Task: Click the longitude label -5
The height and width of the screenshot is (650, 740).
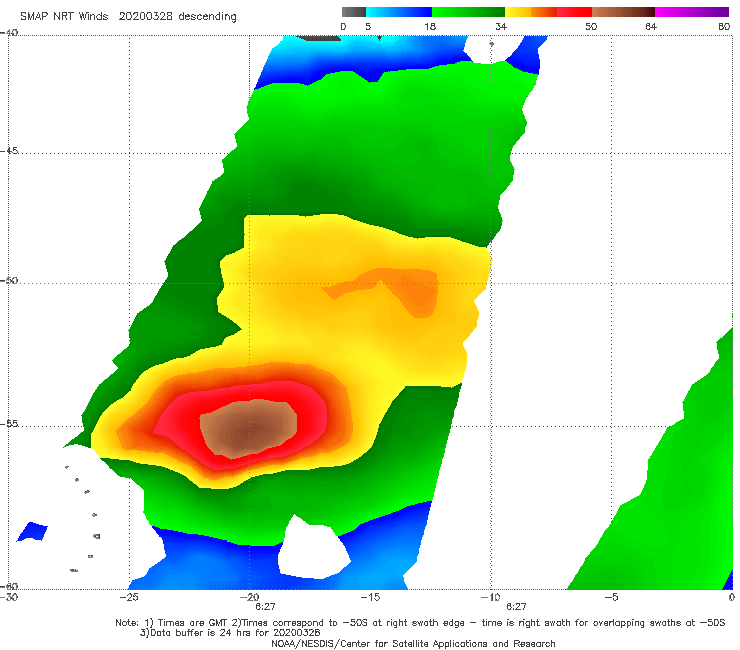Action: (x=611, y=597)
